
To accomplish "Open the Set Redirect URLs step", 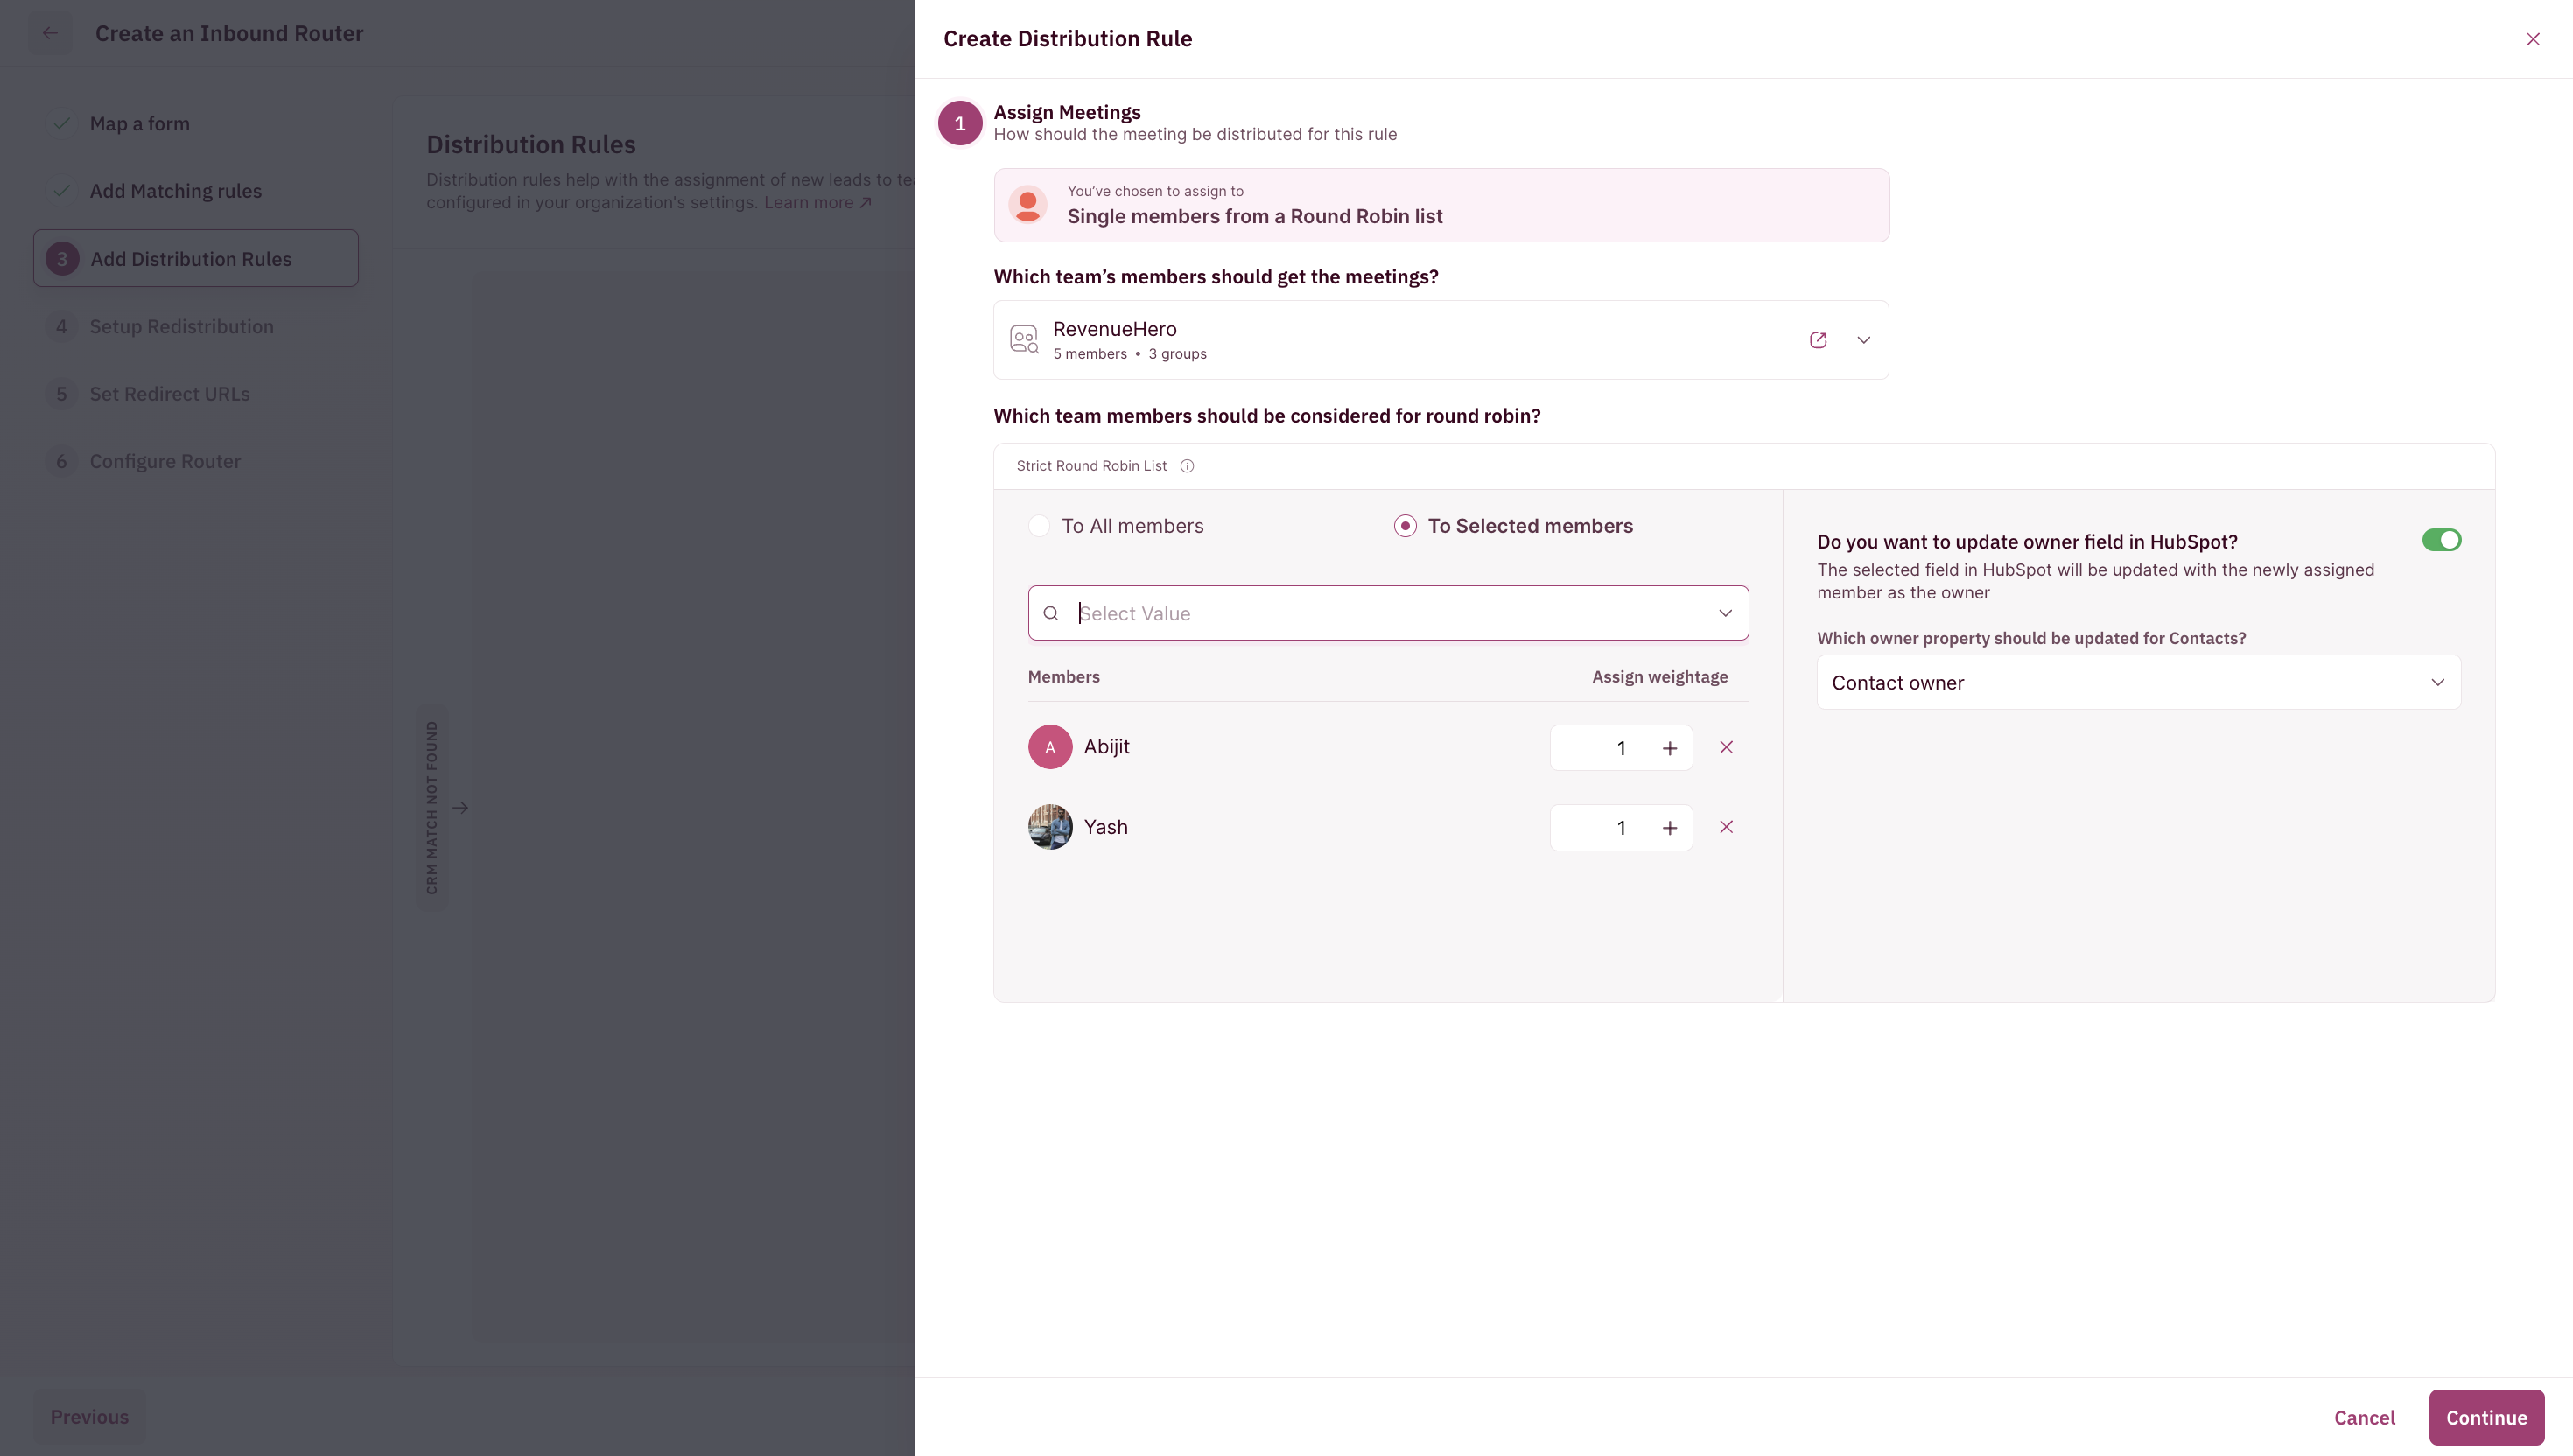I will tap(169, 394).
